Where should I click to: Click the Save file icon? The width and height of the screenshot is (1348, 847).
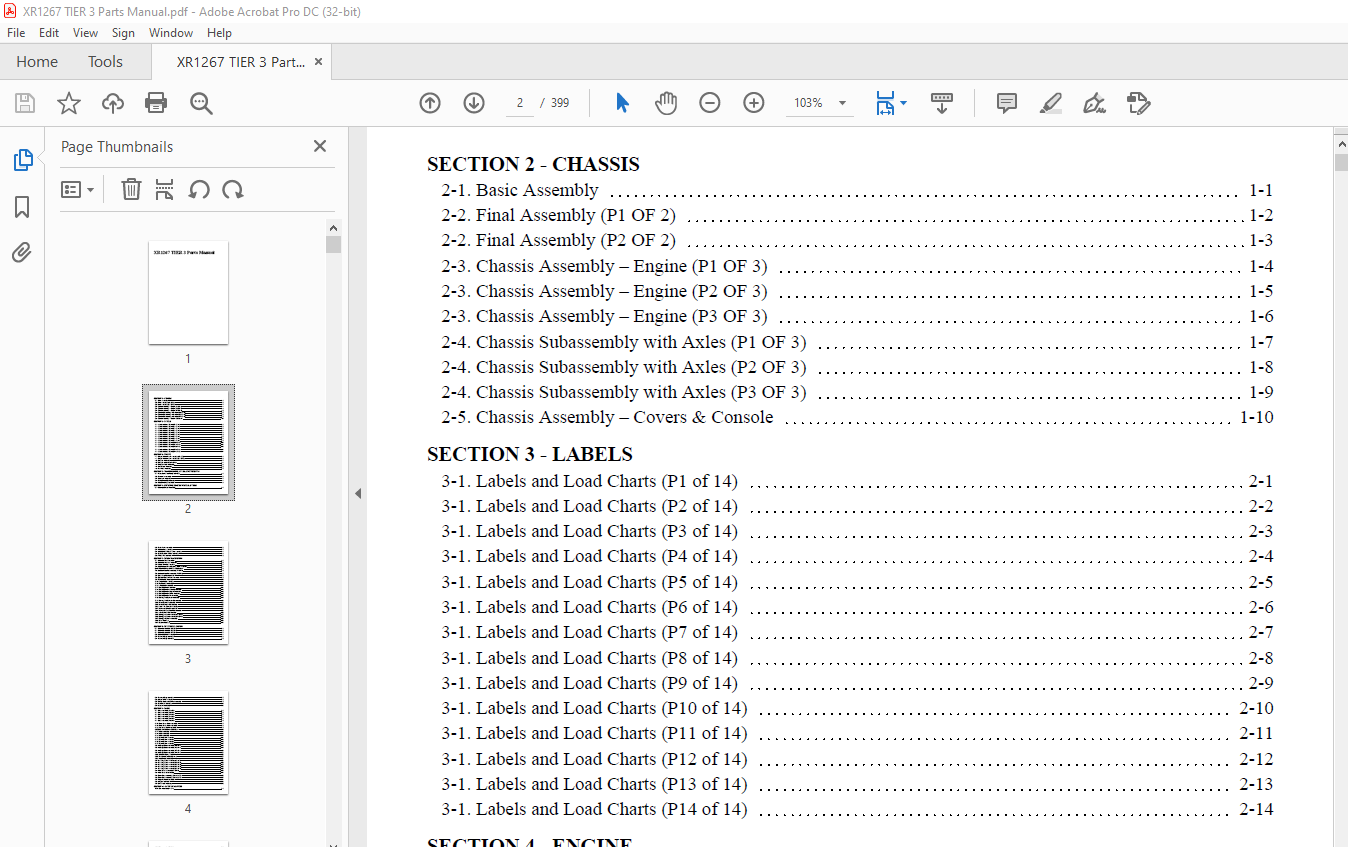point(25,103)
